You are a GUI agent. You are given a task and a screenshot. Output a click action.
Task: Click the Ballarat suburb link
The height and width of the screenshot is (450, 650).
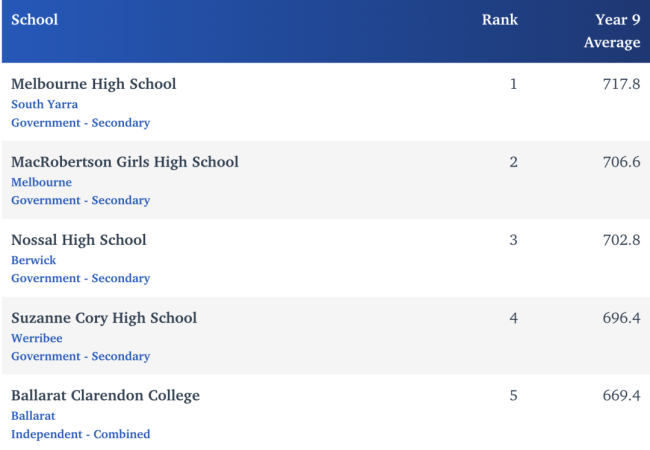(33, 416)
